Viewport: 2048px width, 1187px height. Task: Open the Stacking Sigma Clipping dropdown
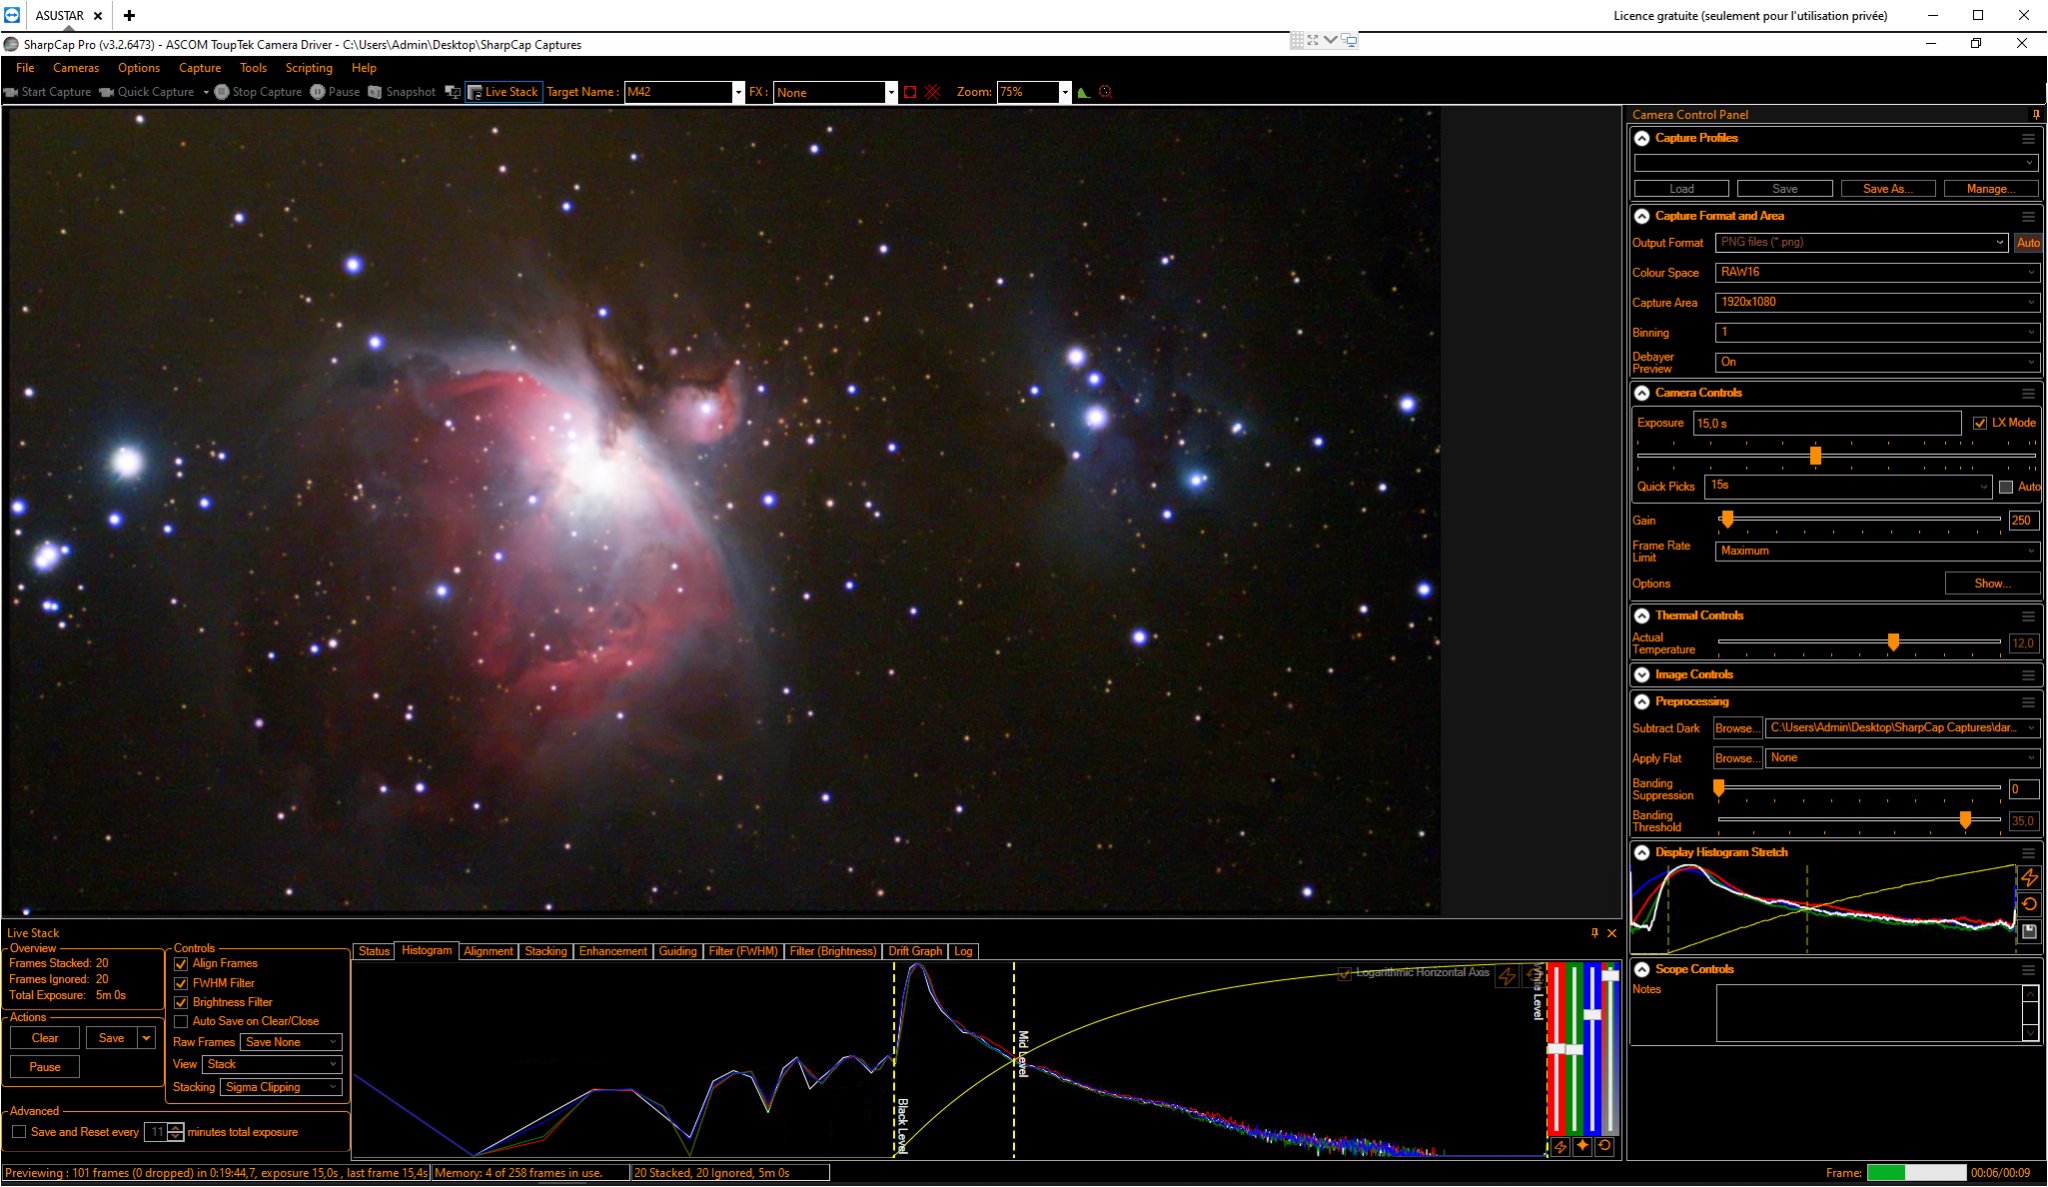tap(281, 1087)
